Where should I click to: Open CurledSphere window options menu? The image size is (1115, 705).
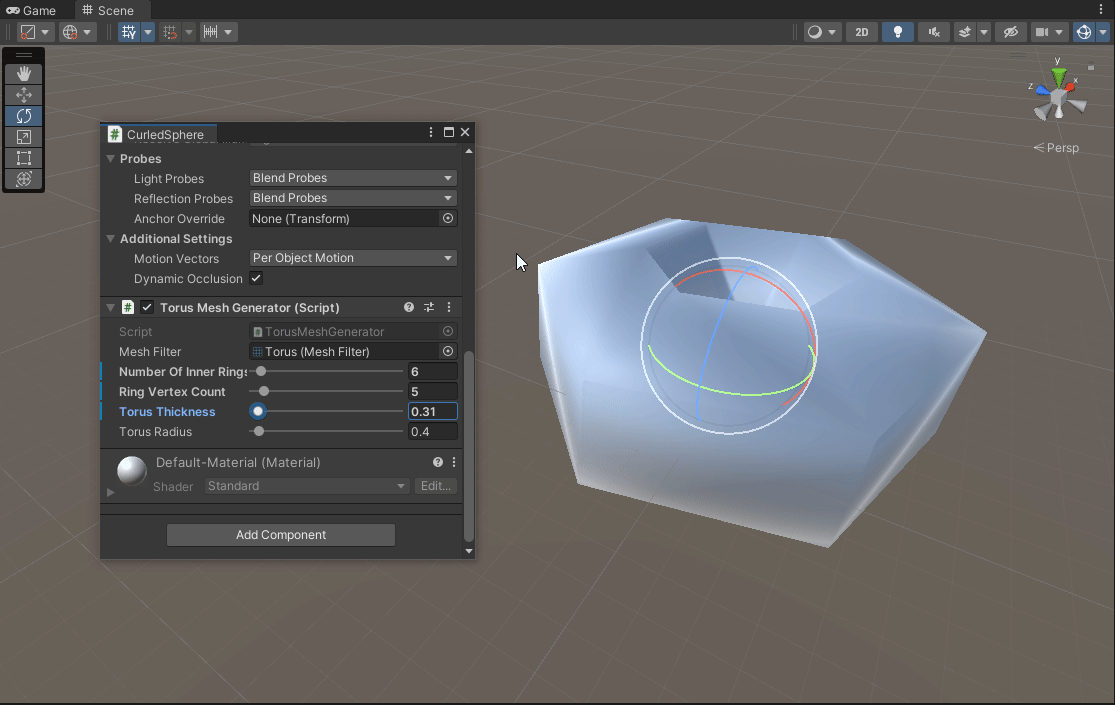tap(431, 132)
